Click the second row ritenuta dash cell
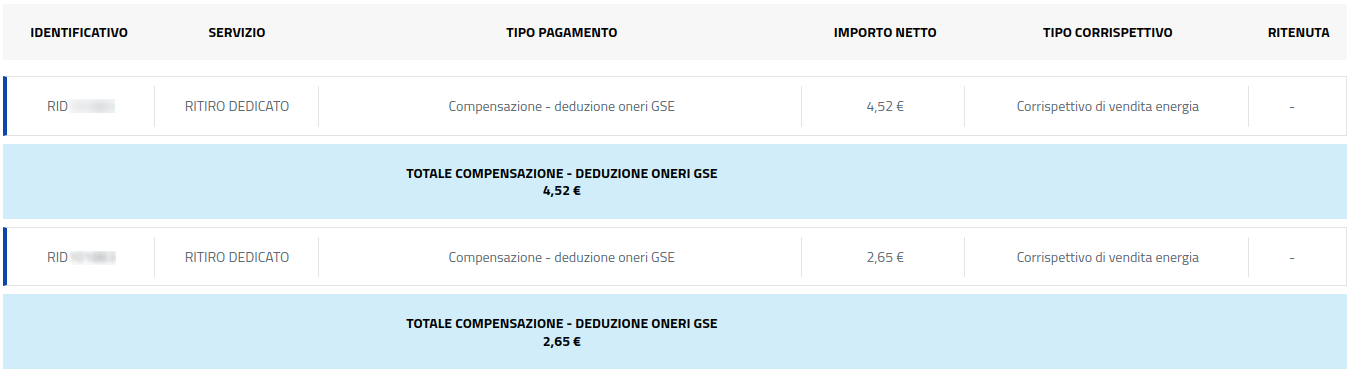 coord(1292,257)
